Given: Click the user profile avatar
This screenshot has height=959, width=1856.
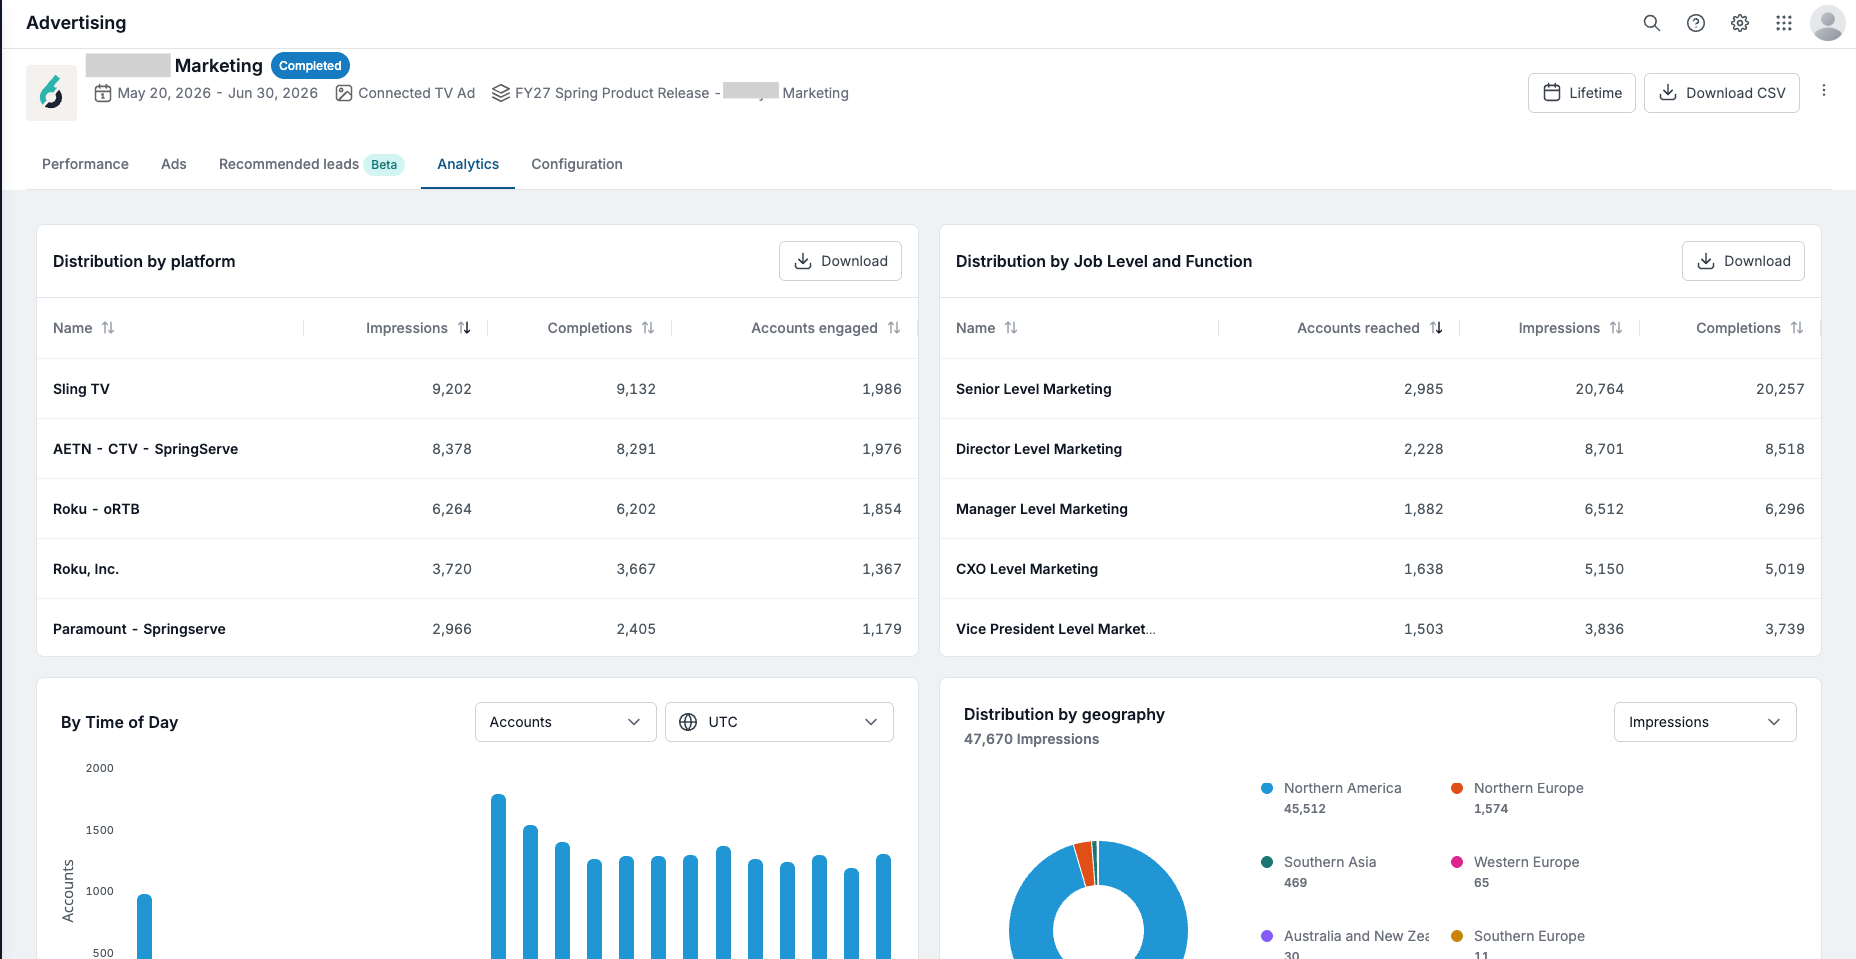Looking at the screenshot, I should [1828, 23].
